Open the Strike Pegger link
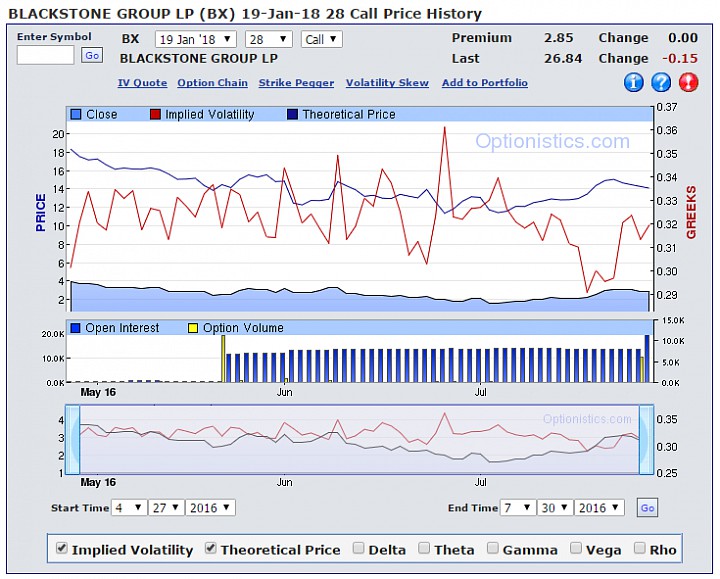The image size is (720, 579). 296,83
